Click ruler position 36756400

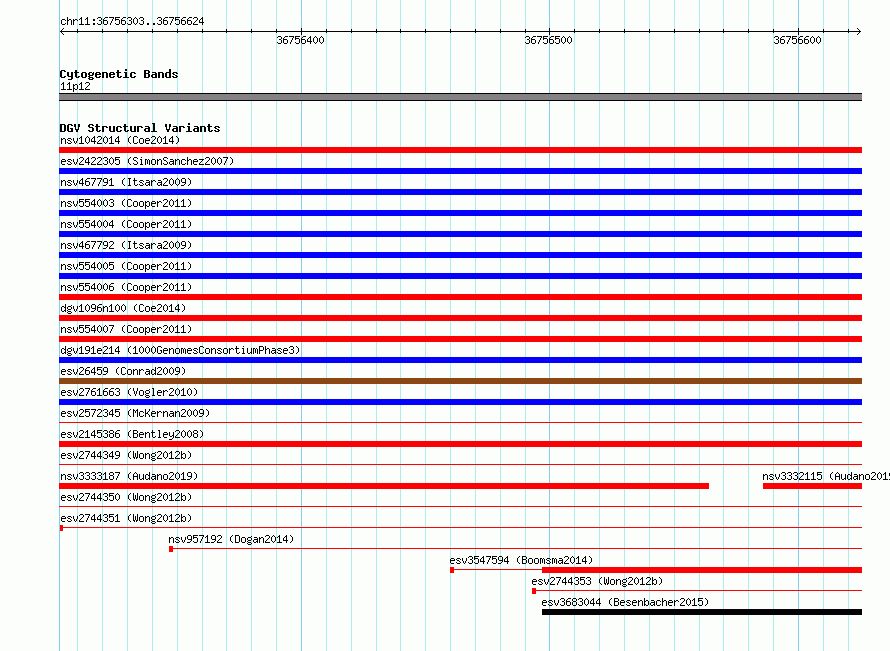pyautogui.click(x=300, y=40)
